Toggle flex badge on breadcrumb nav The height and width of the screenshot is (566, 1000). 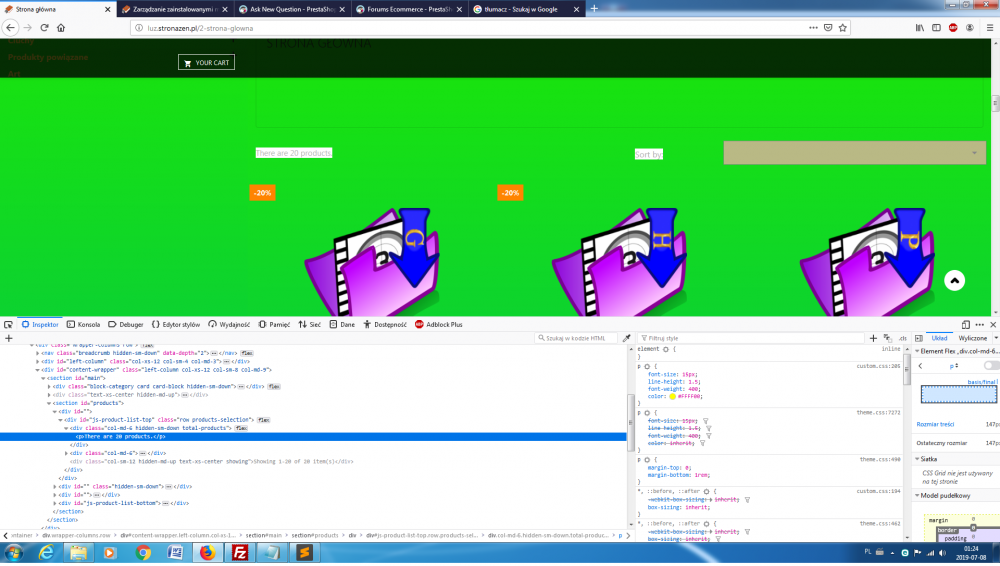(x=247, y=353)
